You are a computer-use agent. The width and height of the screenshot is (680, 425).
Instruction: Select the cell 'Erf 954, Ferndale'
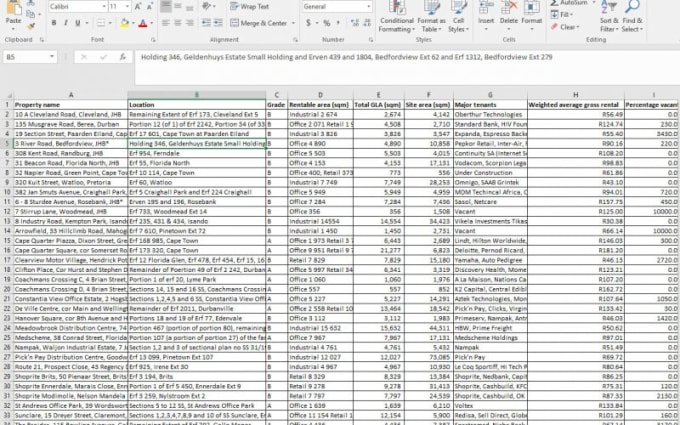point(197,153)
